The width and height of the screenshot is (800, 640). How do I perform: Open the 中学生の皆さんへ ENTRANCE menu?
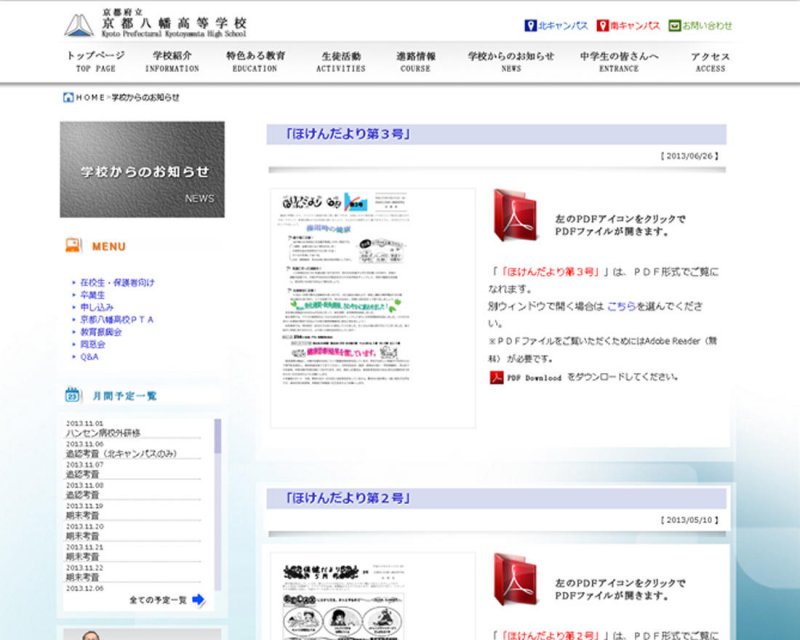pos(619,61)
